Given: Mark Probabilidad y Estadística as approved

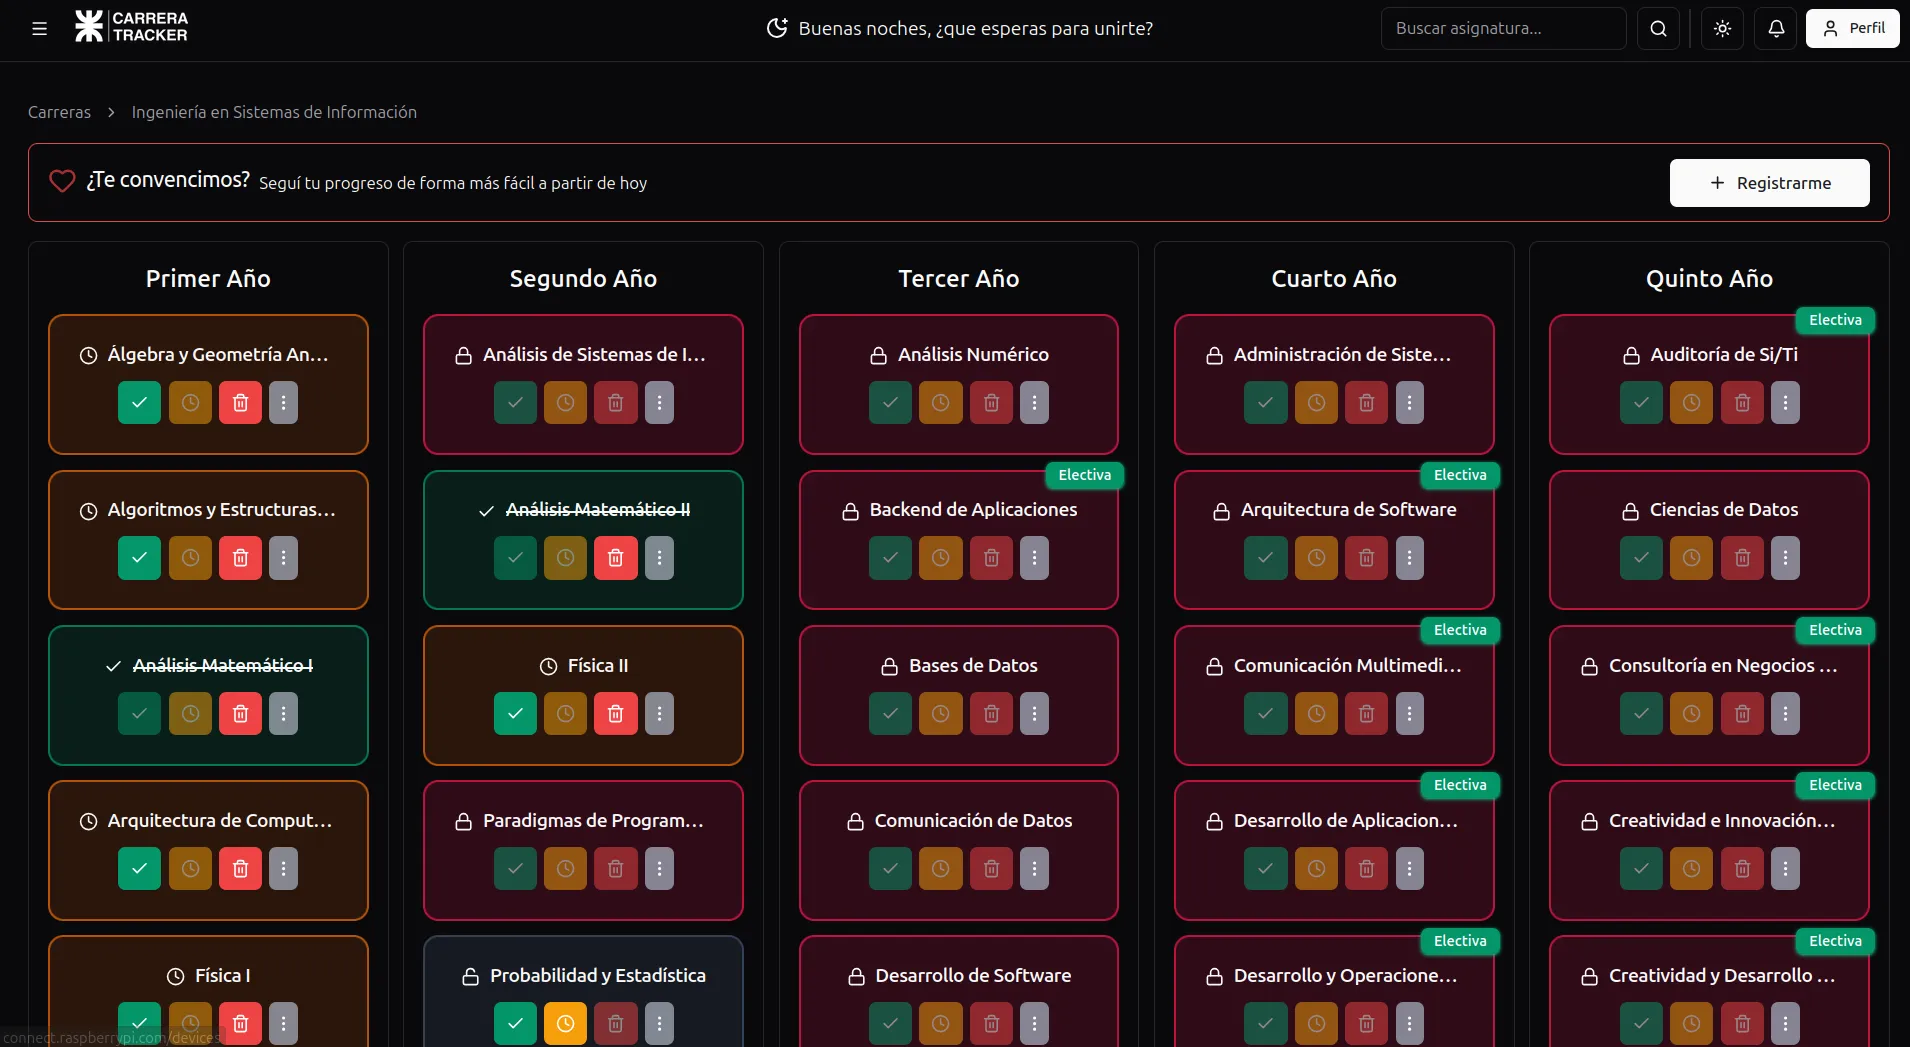Looking at the screenshot, I should (x=515, y=1024).
